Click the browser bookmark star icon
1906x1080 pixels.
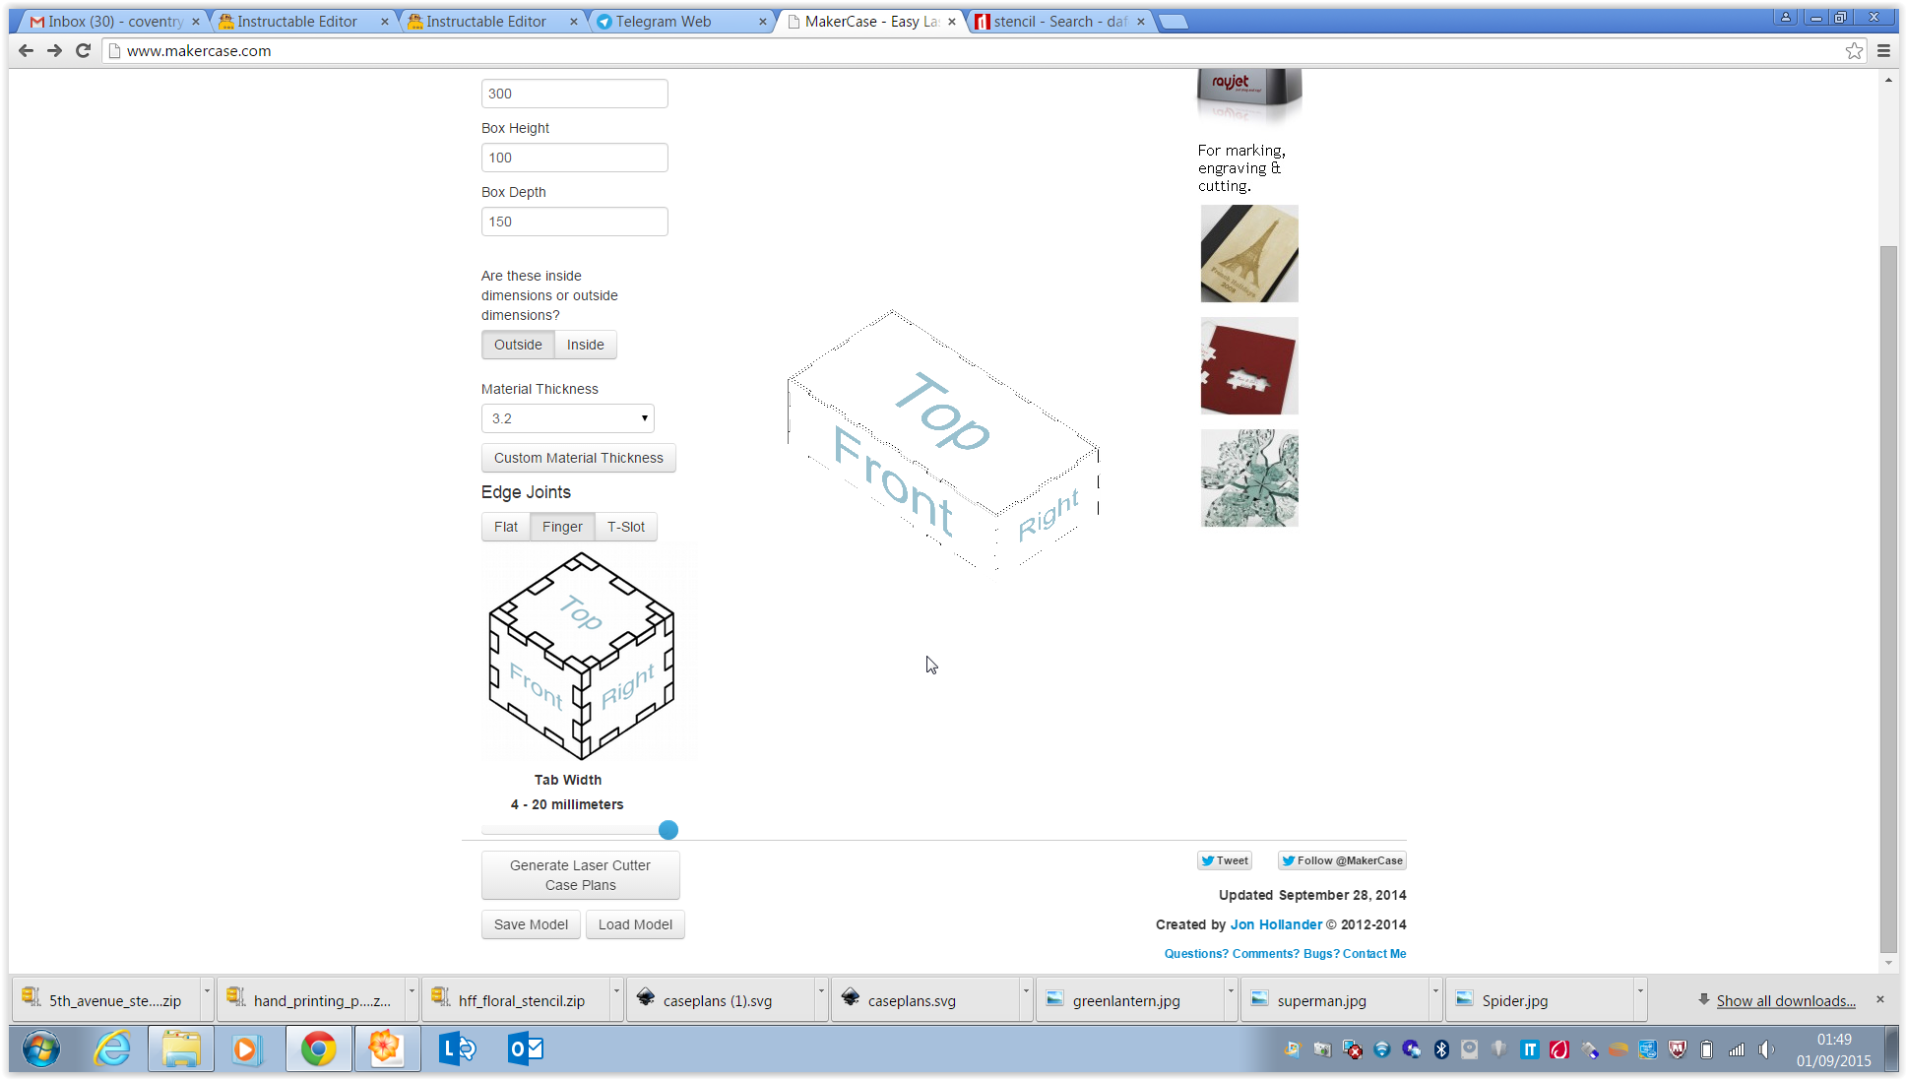pyautogui.click(x=1855, y=51)
